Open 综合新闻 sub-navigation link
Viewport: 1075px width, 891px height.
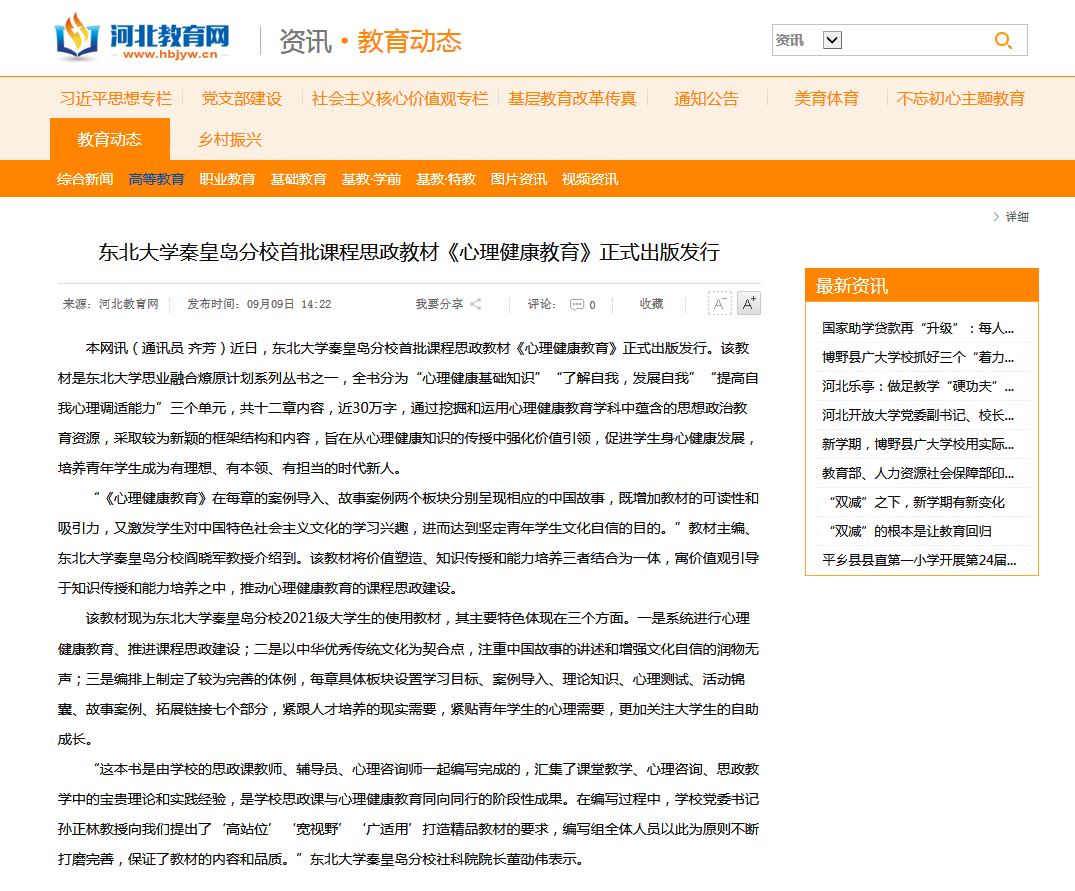pos(85,180)
